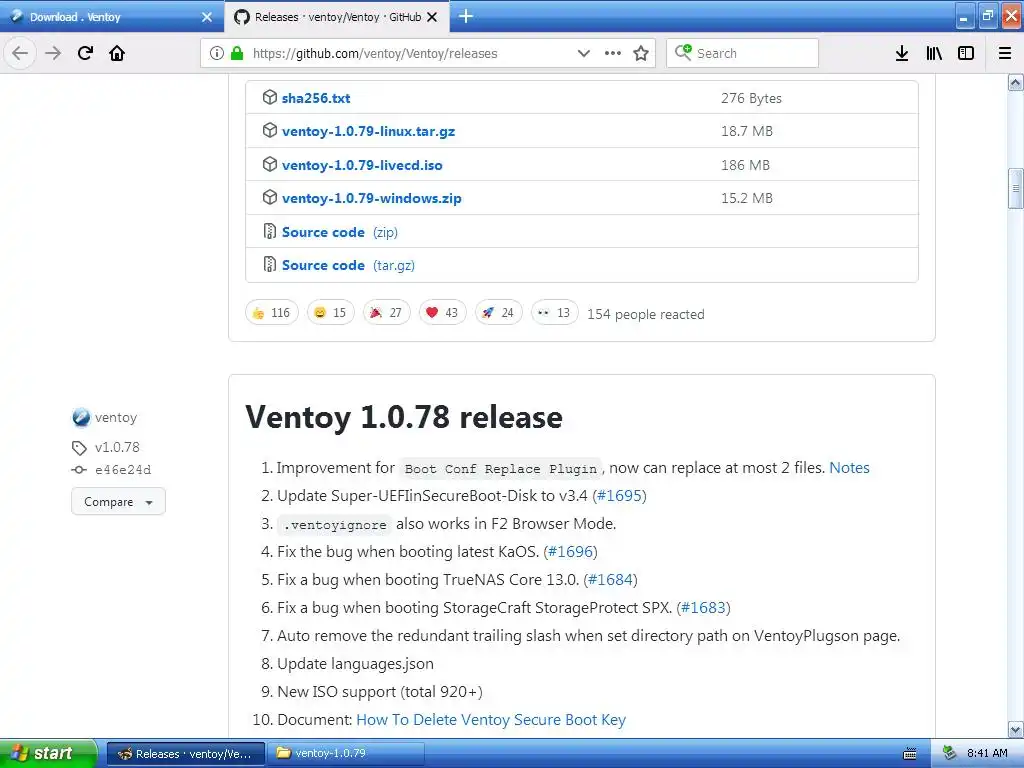
Task: Open ventoy author profile link
Action: pos(116,417)
